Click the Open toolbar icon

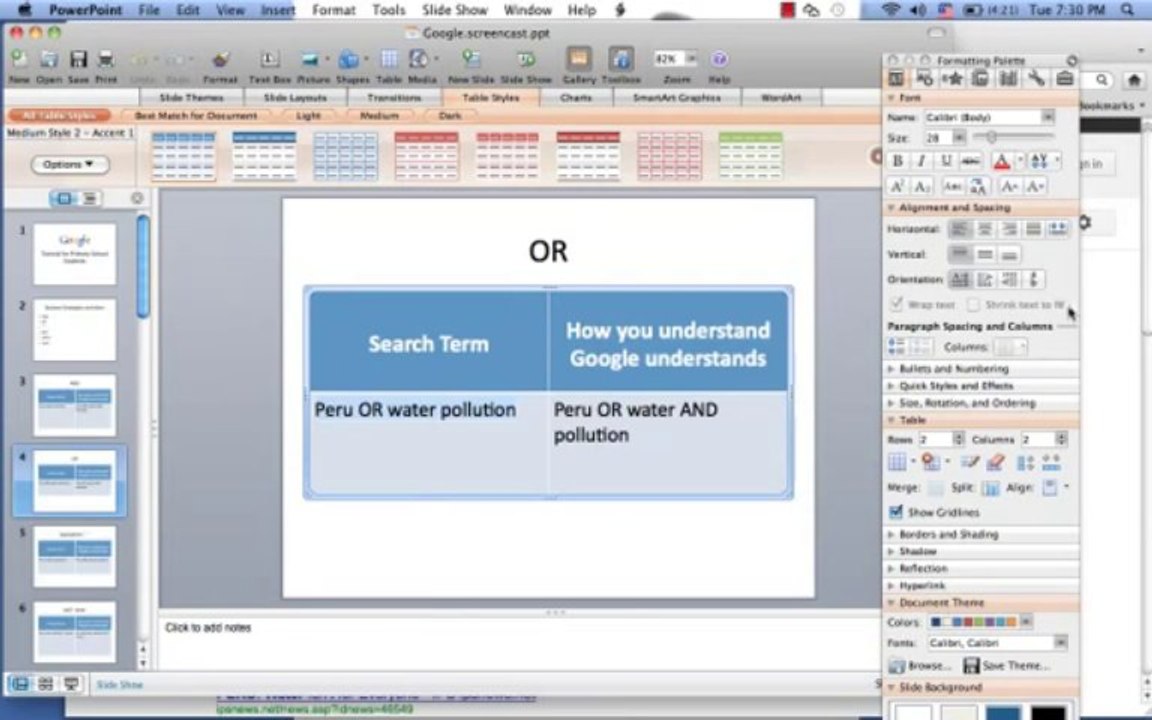[x=48, y=60]
